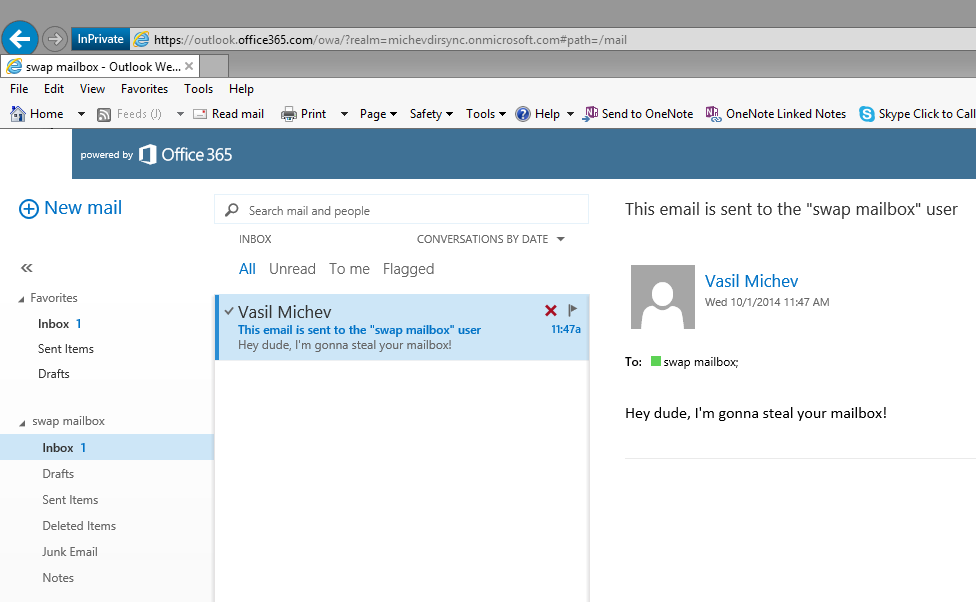
Task: Click the Wed 10/1/2014 11:47 AM timestamp
Action: (767, 302)
